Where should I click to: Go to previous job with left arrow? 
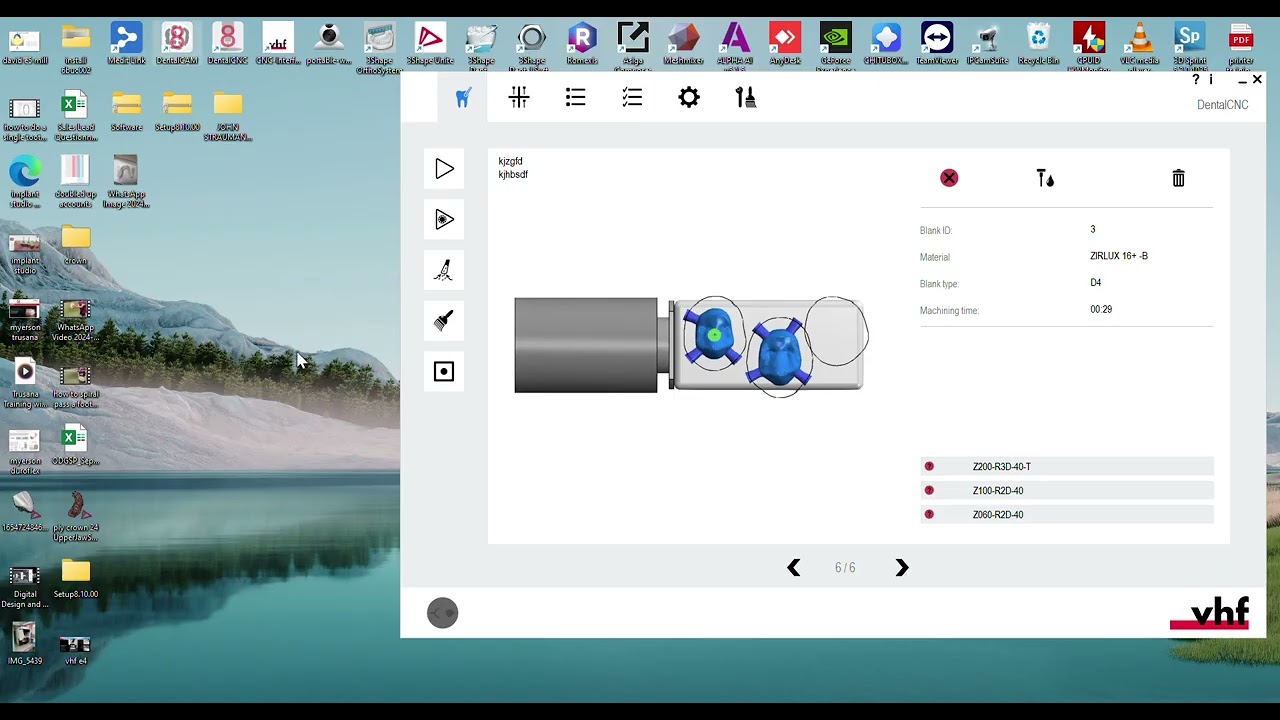[x=794, y=568]
